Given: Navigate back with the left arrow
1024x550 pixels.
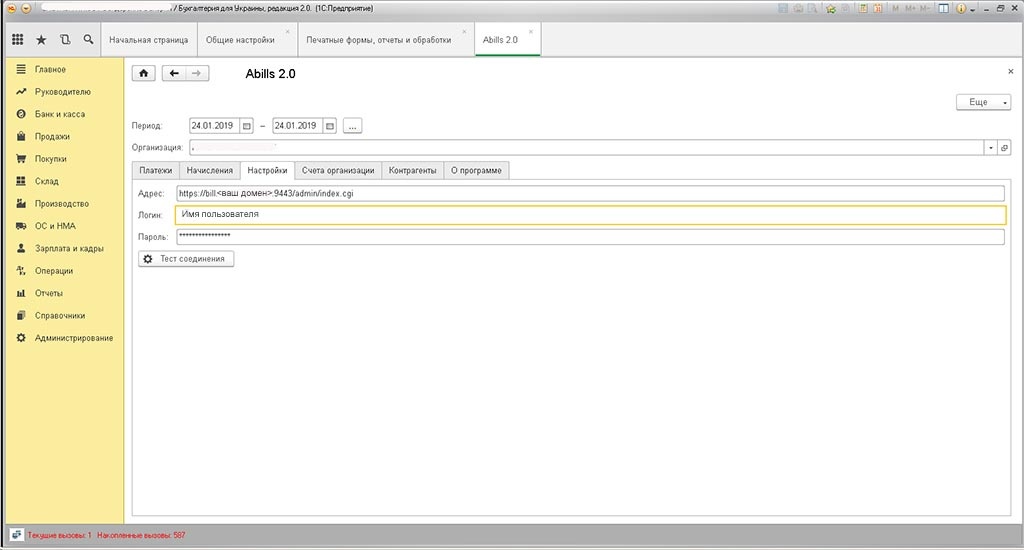Looking at the screenshot, I should [174, 73].
